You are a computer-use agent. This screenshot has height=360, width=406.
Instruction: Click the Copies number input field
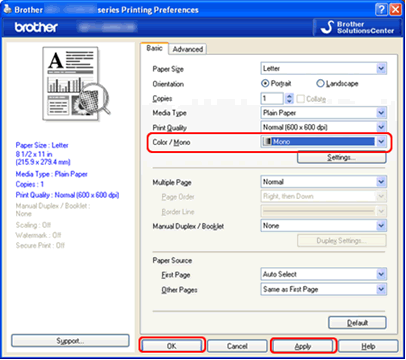[x=272, y=99]
